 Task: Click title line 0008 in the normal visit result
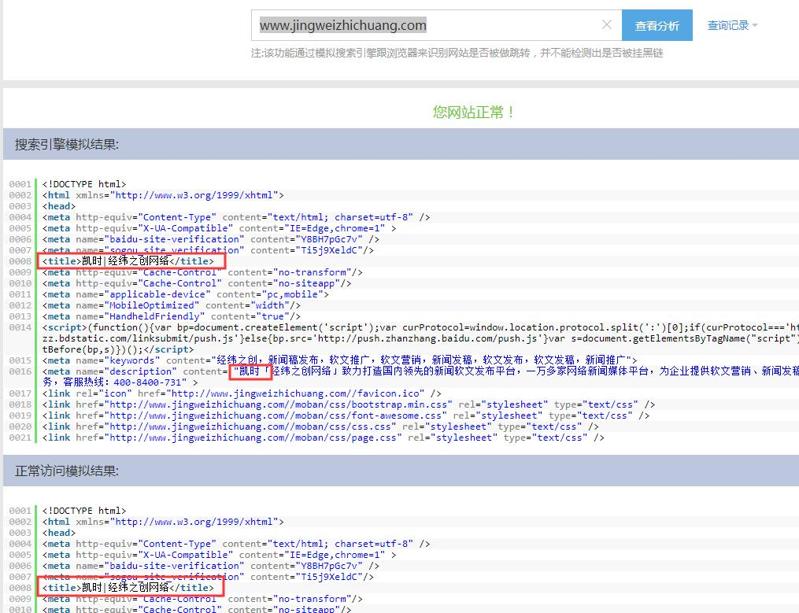click(x=128, y=588)
